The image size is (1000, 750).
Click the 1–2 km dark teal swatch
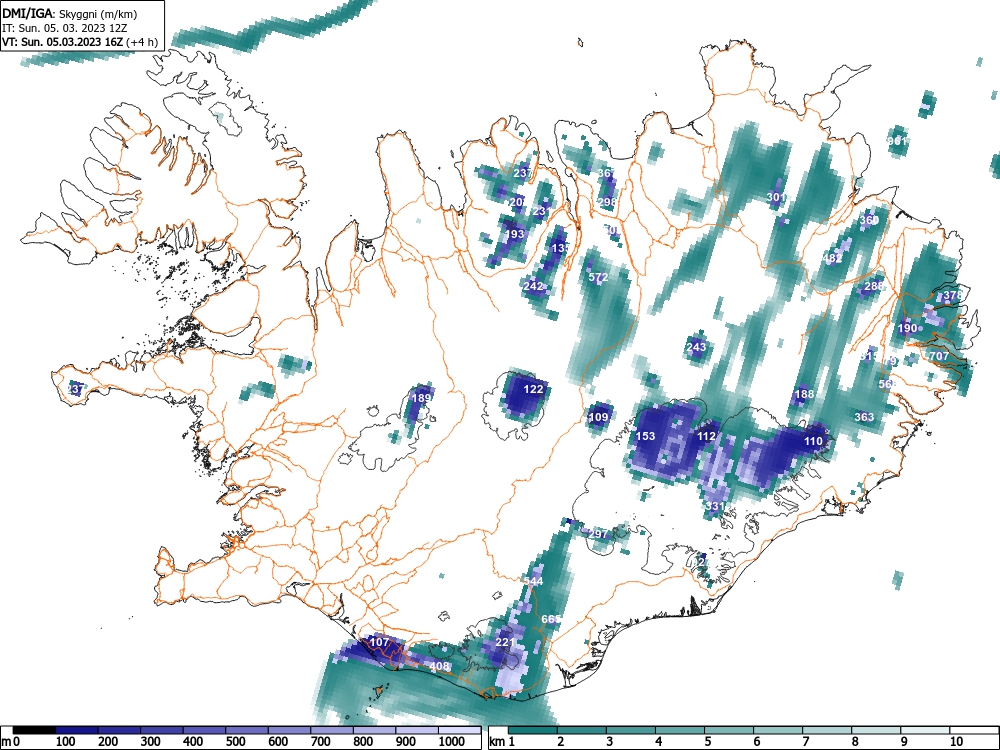tap(533, 730)
